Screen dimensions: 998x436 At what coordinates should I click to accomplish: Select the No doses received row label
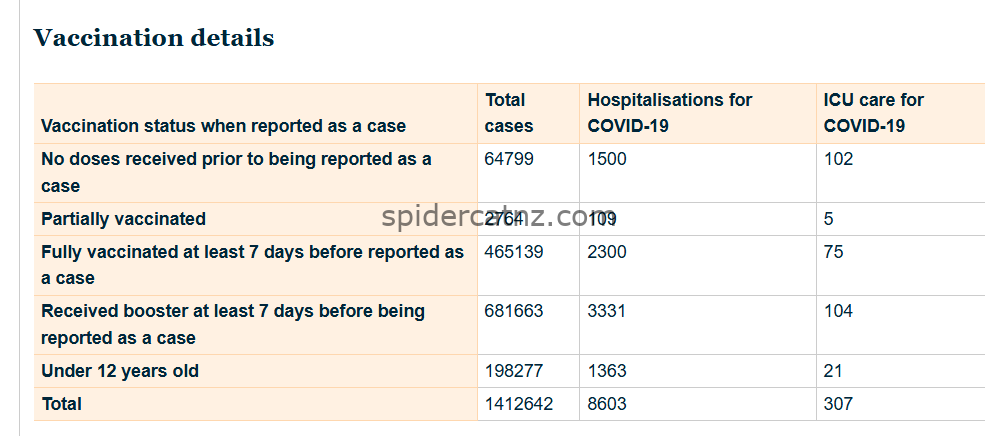point(236,172)
